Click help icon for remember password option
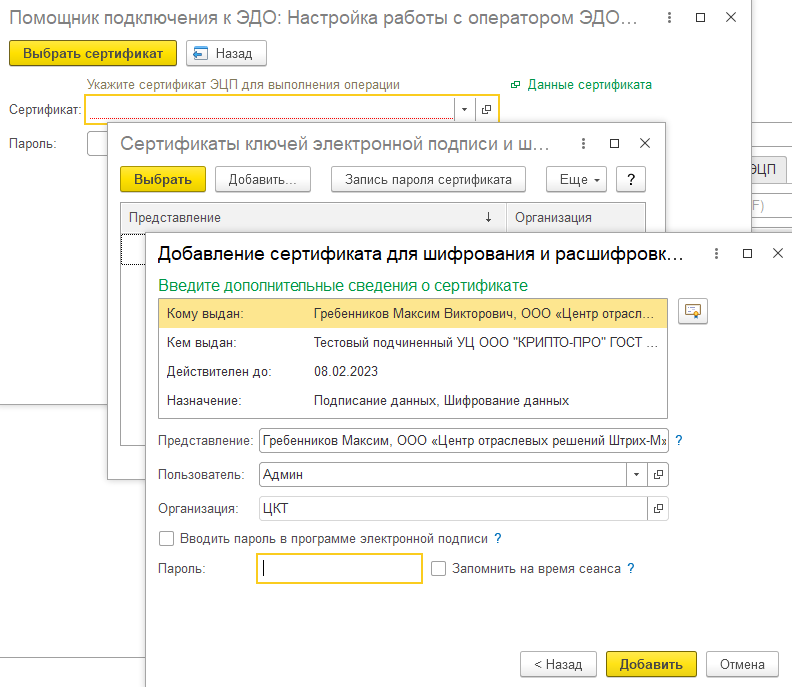Image resolution: width=792 pixels, height=687 pixels. (x=631, y=568)
